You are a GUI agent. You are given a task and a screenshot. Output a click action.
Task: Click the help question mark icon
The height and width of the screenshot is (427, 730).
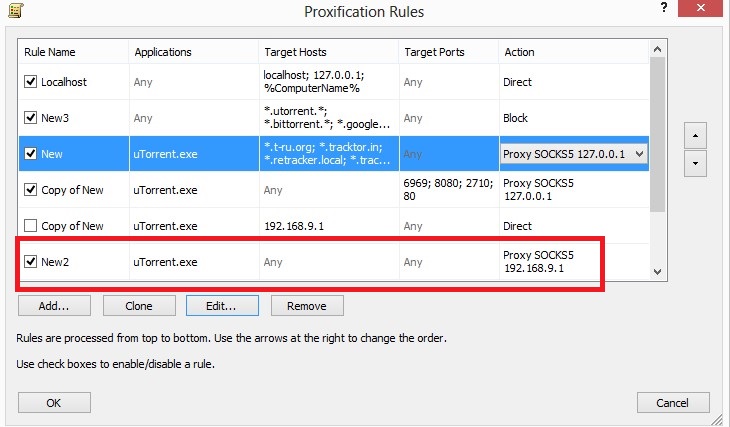tap(663, 8)
